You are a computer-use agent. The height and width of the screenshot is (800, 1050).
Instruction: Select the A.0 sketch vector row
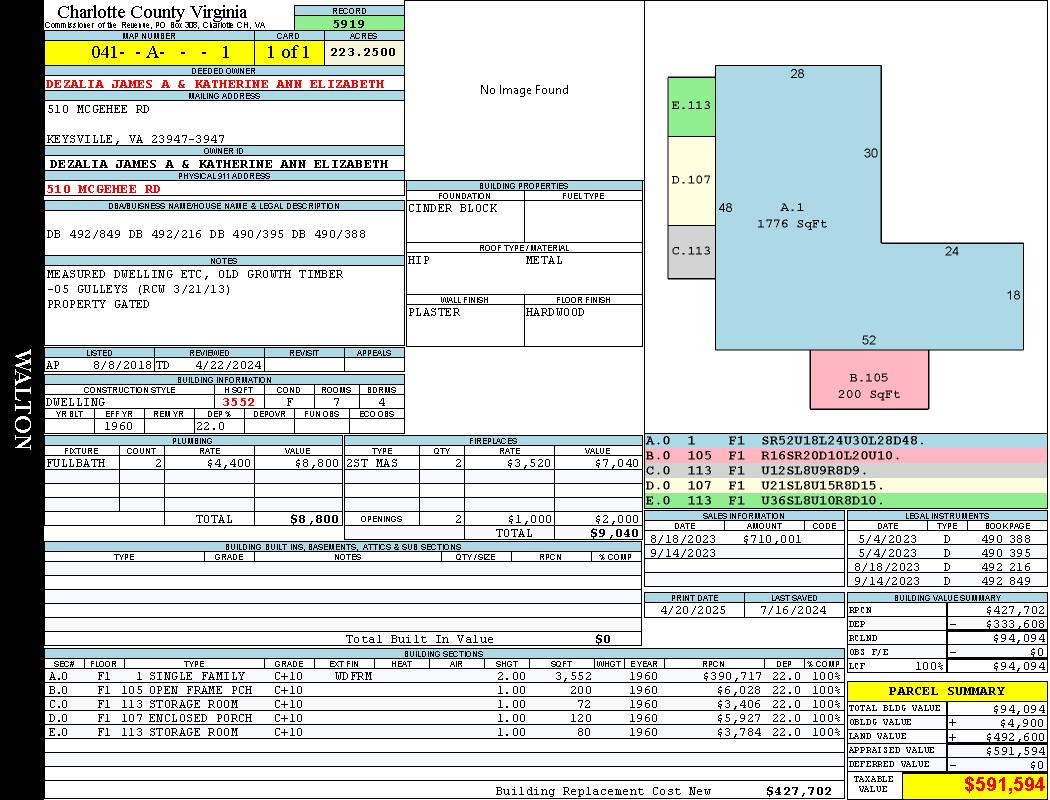click(846, 440)
